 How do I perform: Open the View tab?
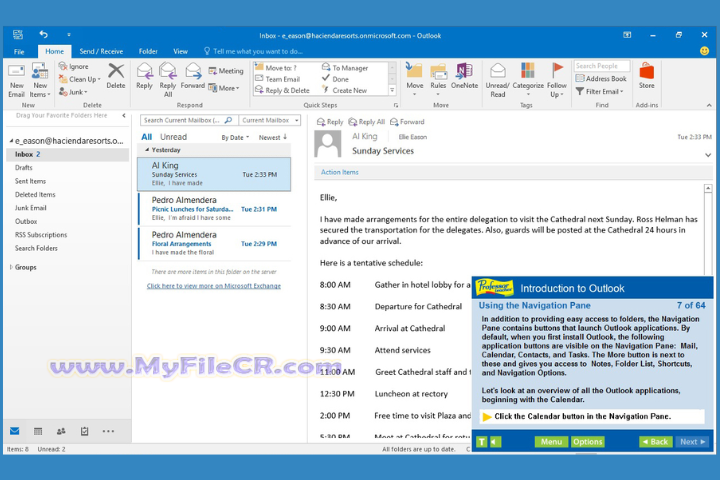click(180, 51)
